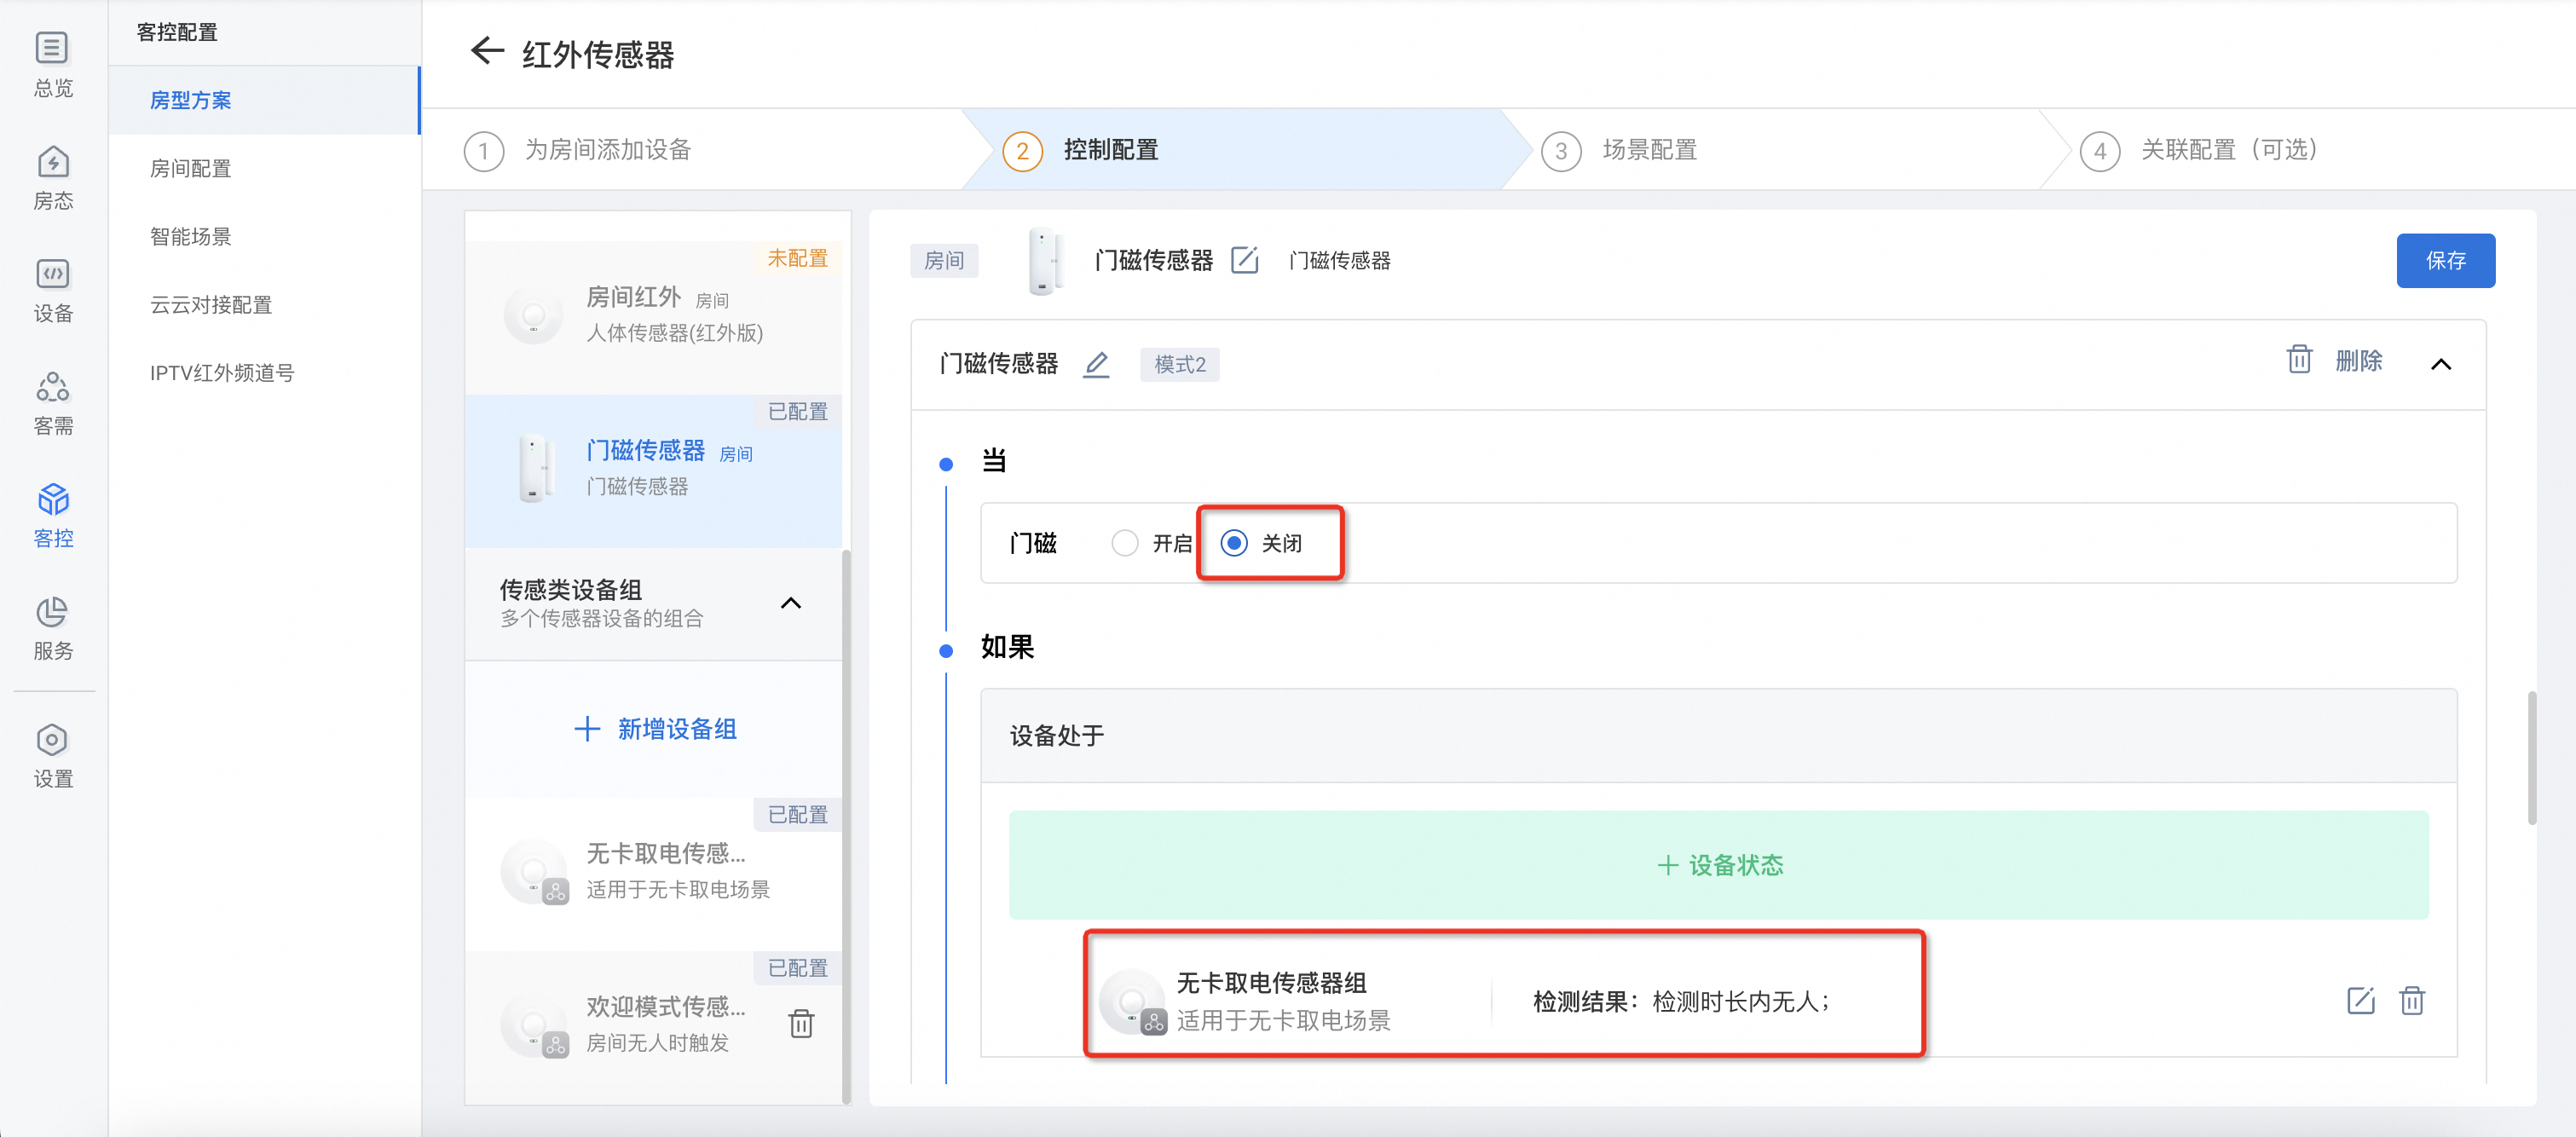Image resolution: width=2576 pixels, height=1137 pixels.
Task: Select the 开启 radio option for 门磁
Action: [1125, 543]
